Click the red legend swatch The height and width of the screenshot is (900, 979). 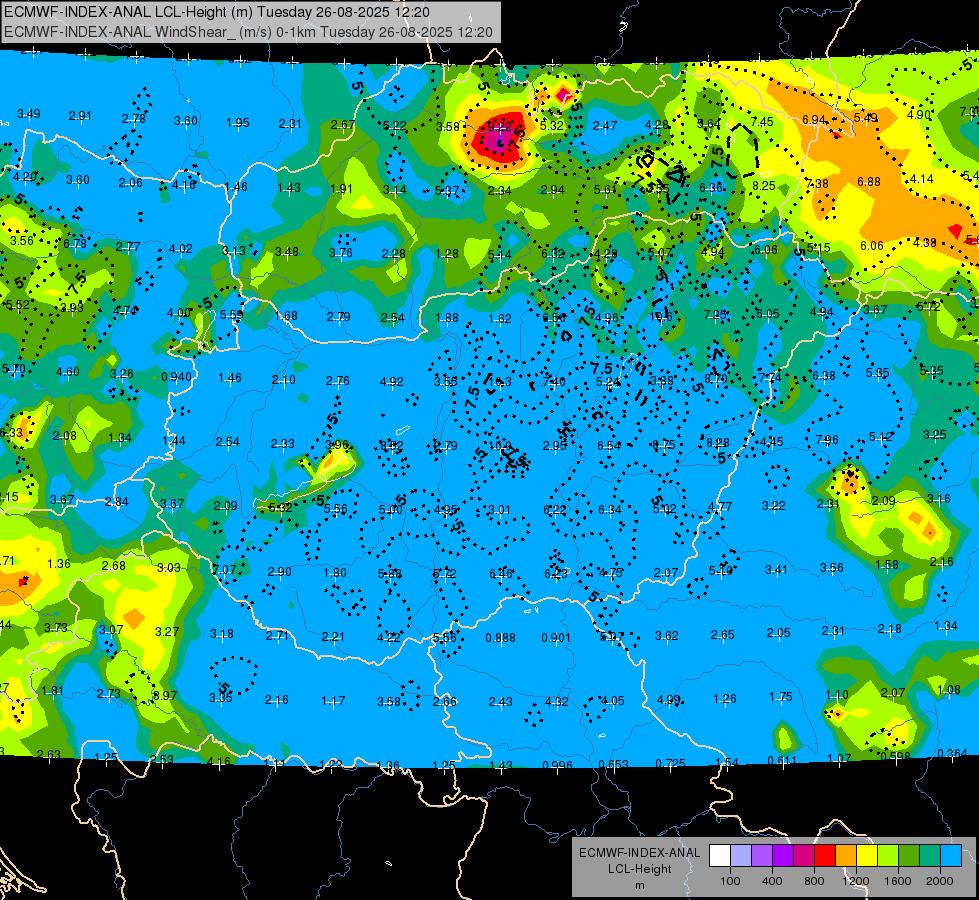click(825, 856)
